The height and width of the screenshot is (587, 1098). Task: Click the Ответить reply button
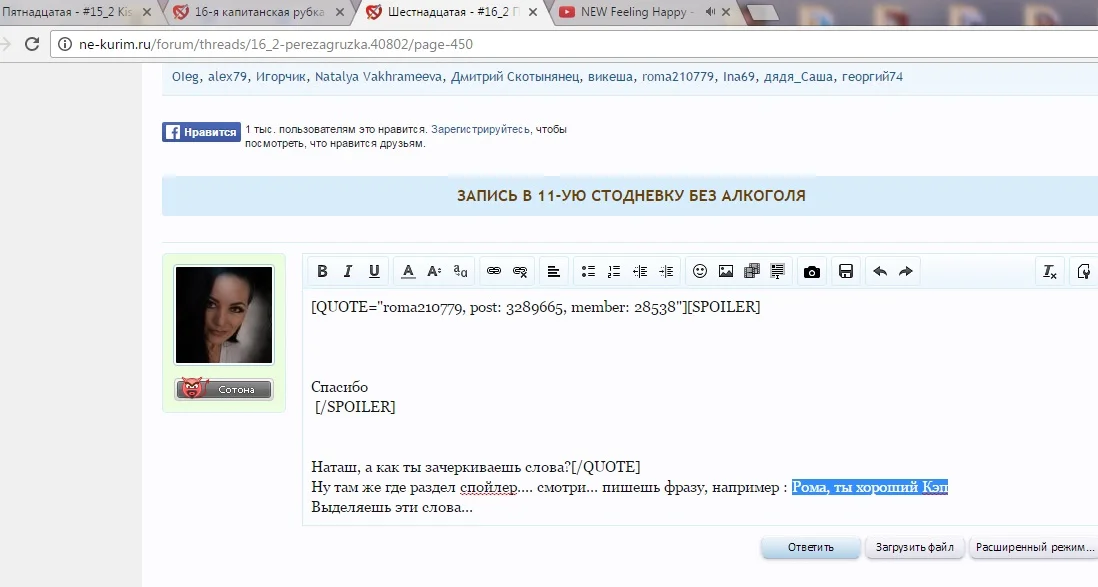[811, 547]
